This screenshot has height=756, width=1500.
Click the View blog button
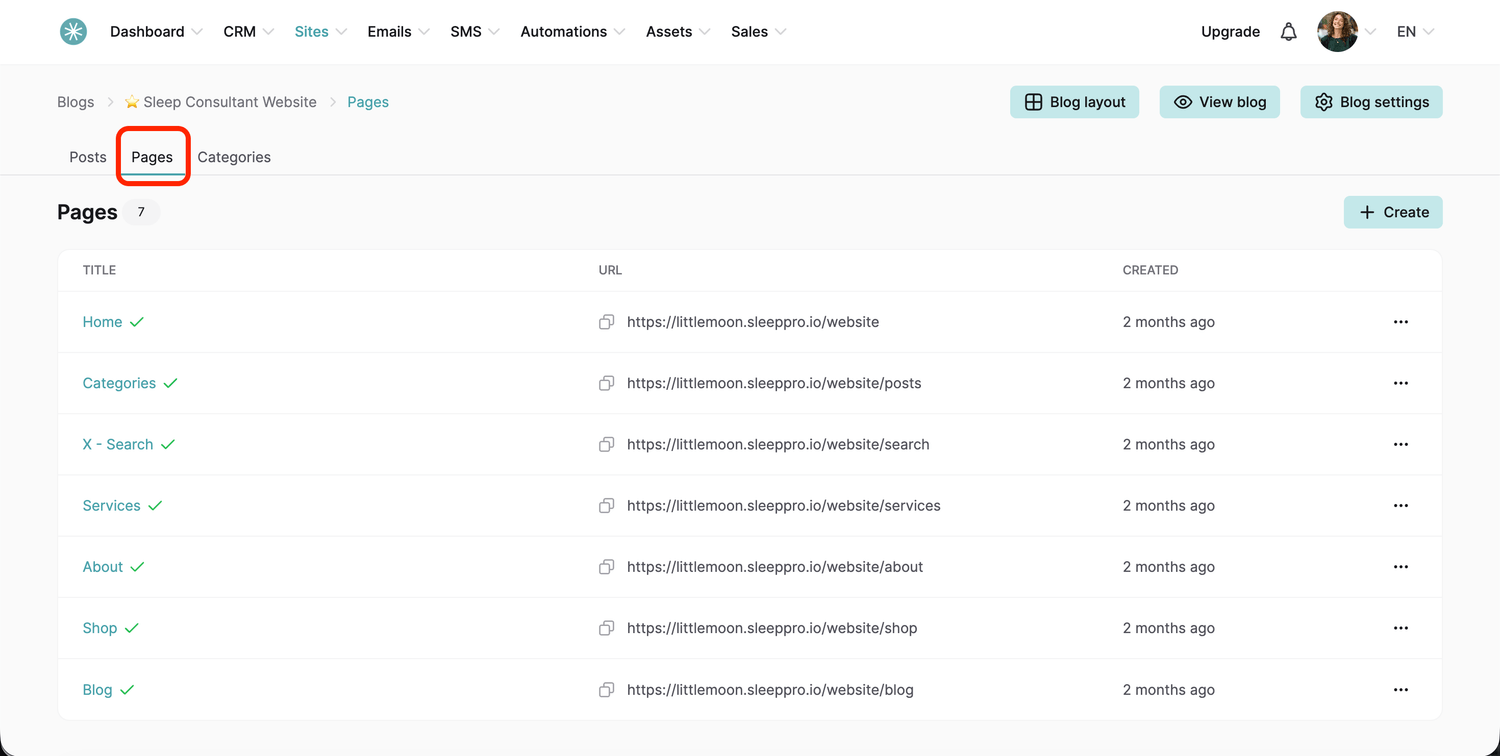click(1220, 102)
